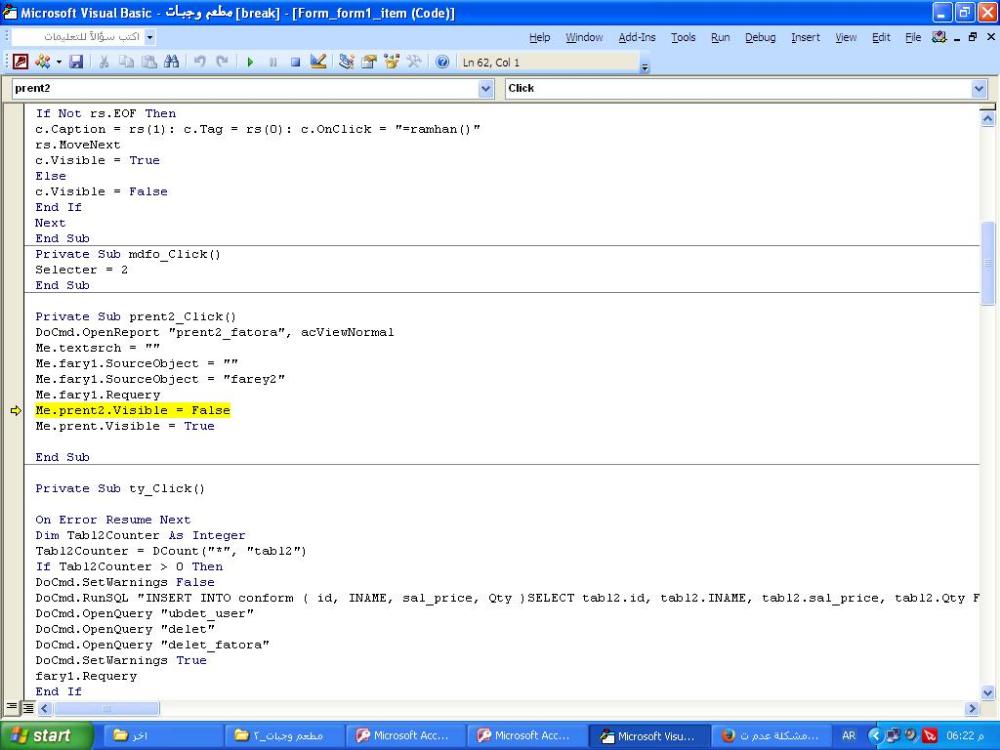Click the Break pause icon
This screenshot has height=750, width=1000.
click(x=273, y=62)
